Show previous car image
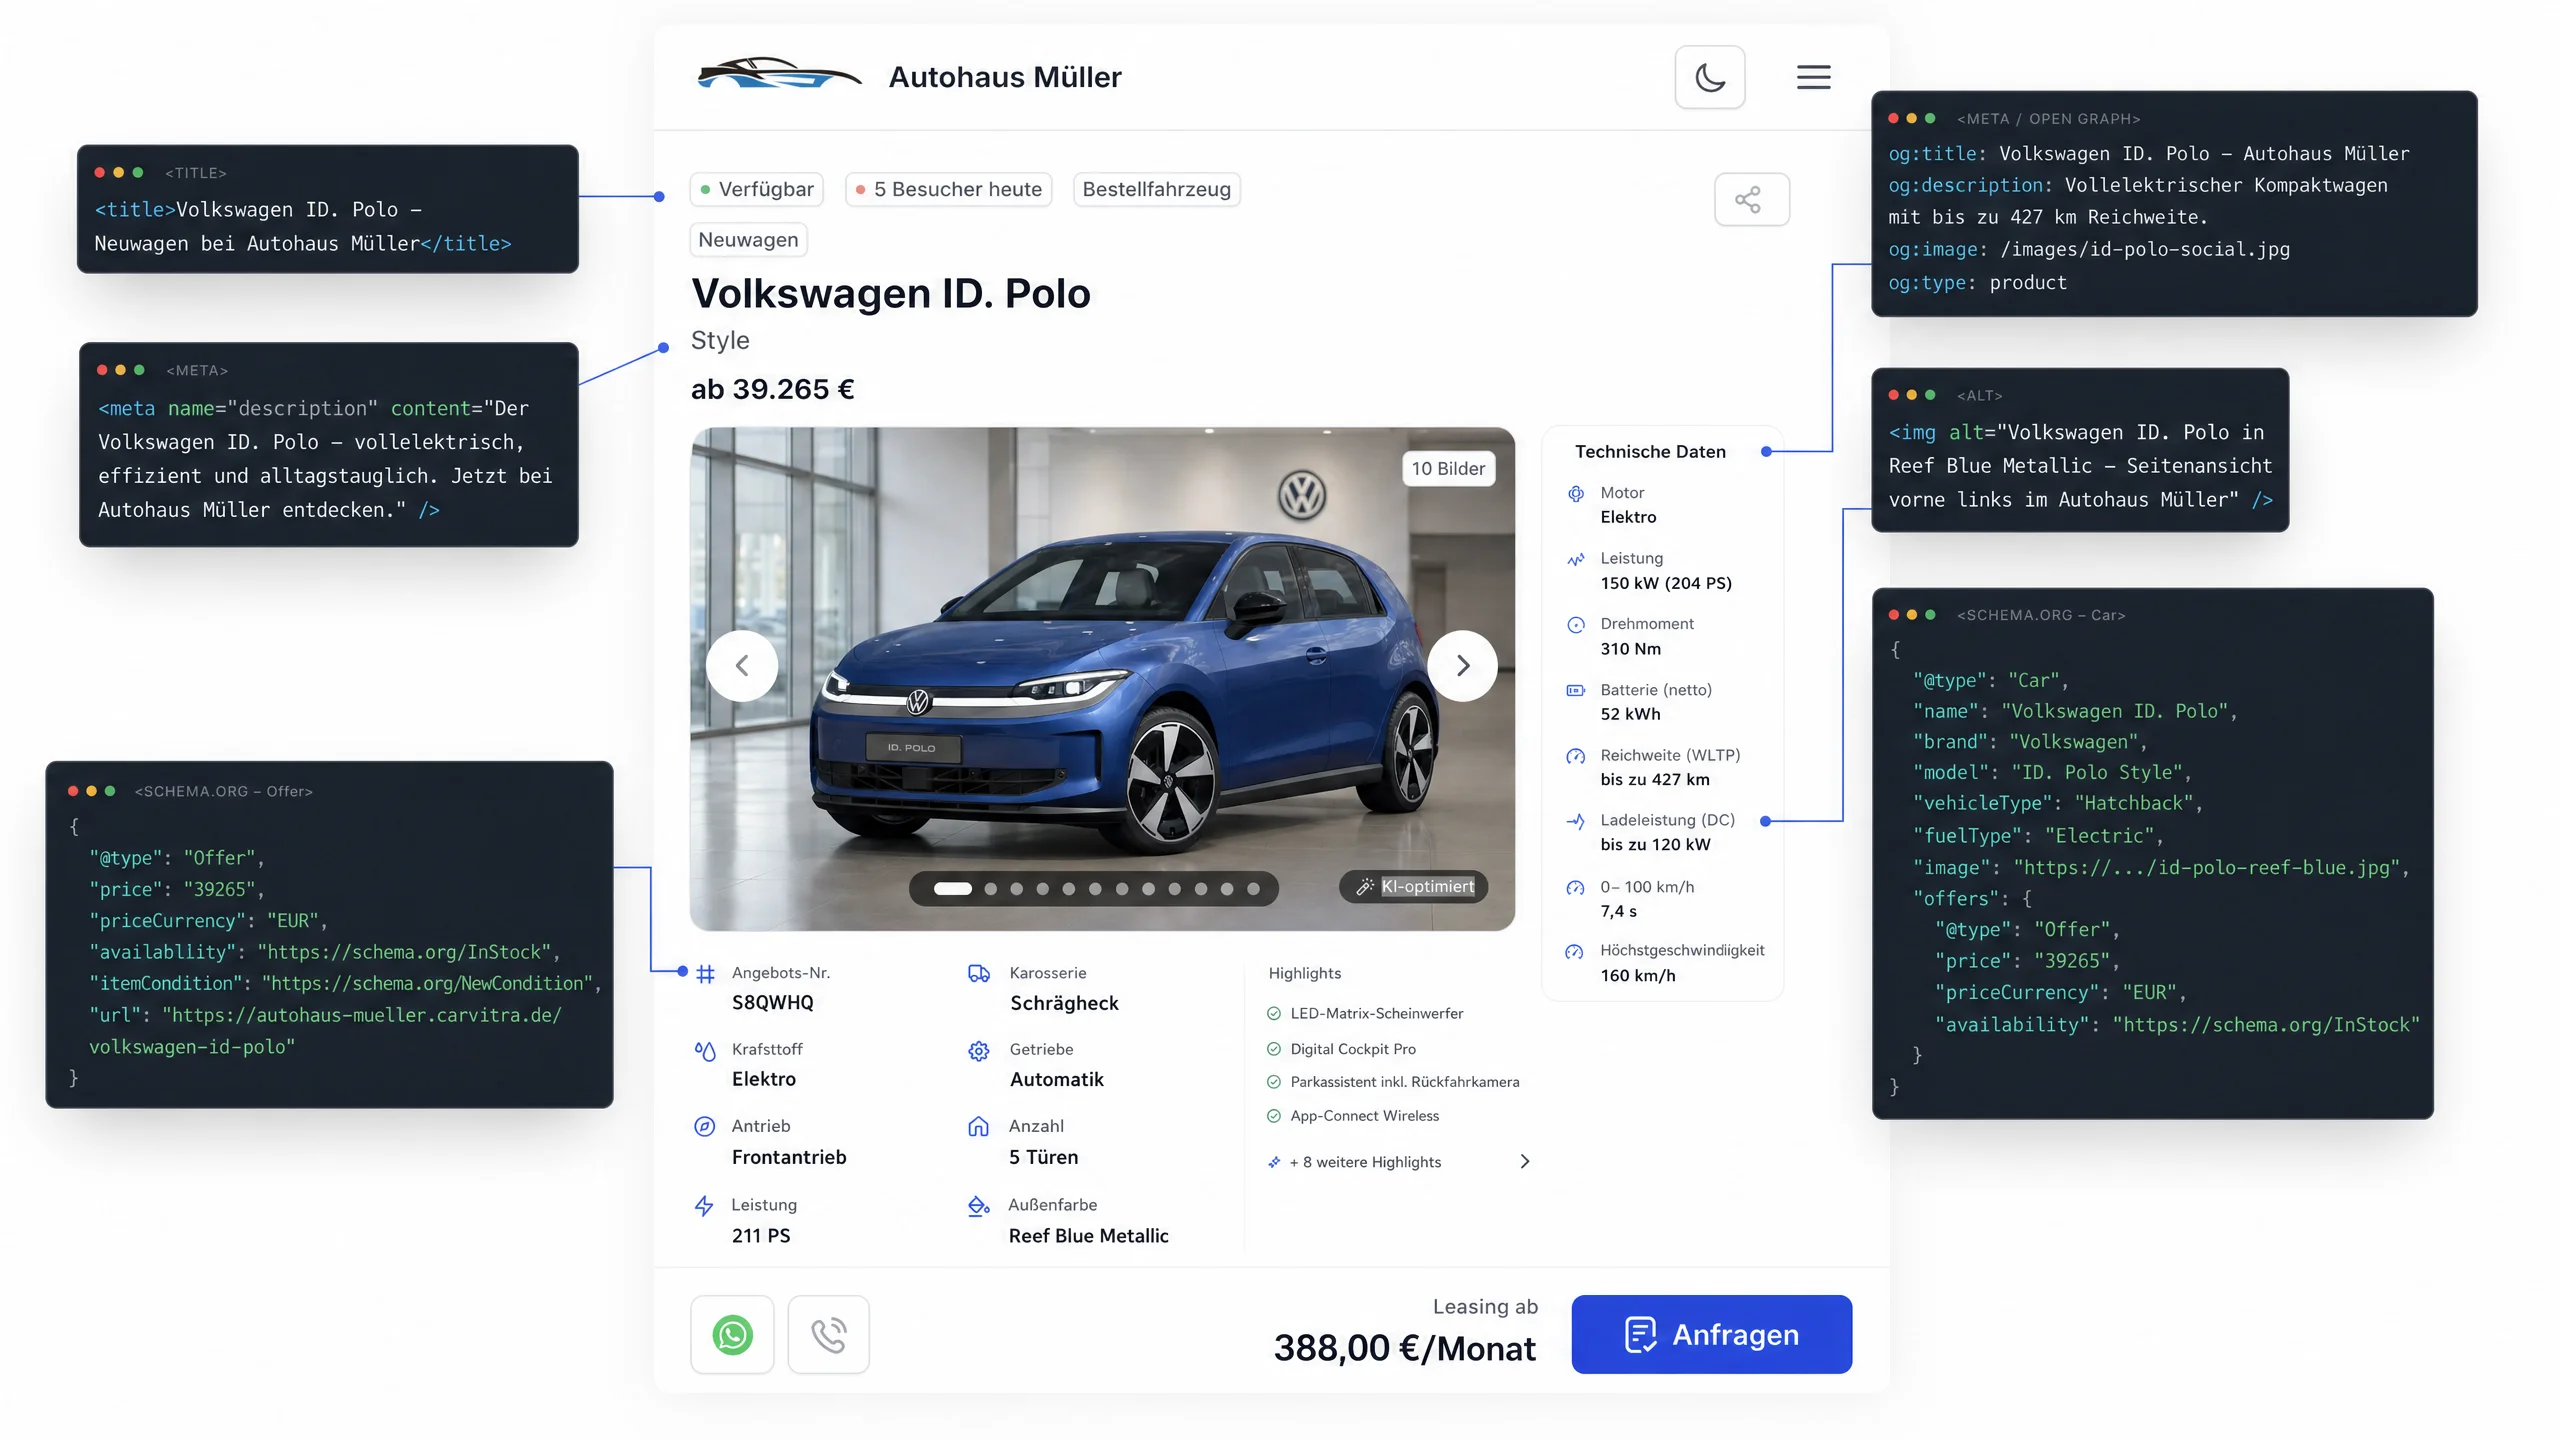 pyautogui.click(x=742, y=666)
